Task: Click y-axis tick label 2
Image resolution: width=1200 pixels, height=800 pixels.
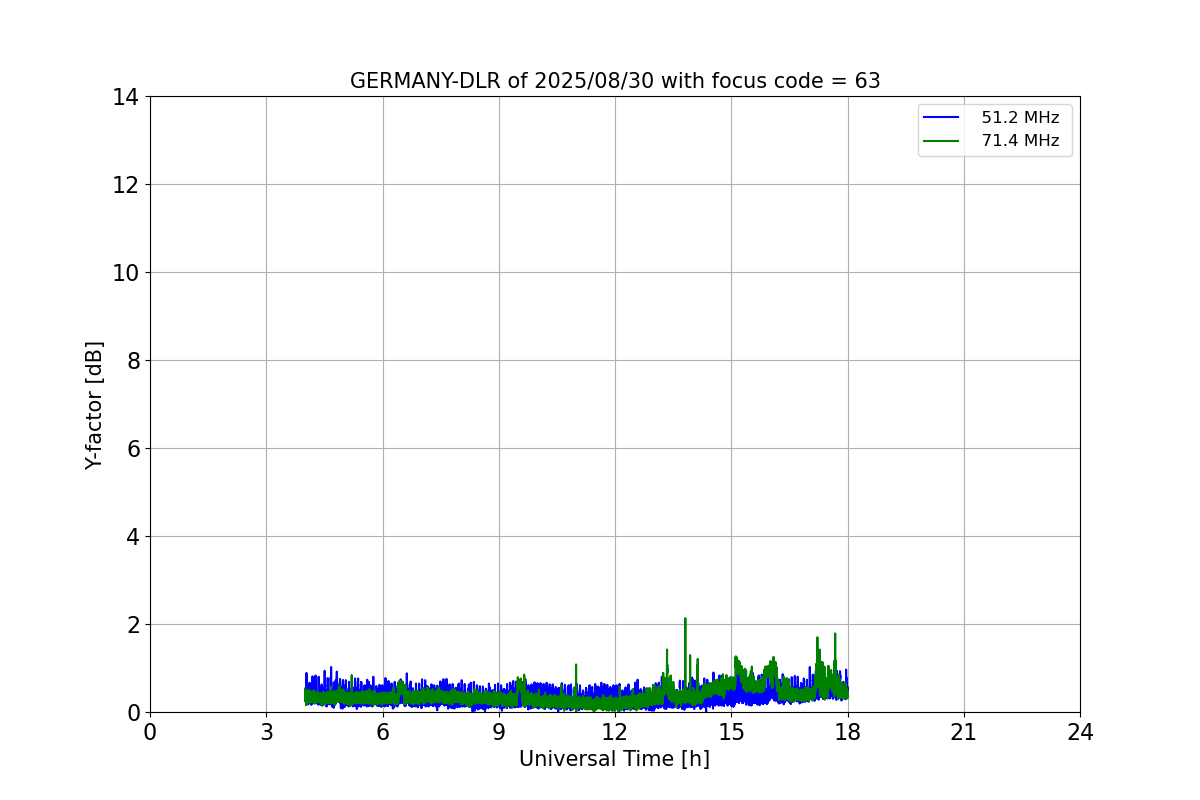Action: (132, 625)
